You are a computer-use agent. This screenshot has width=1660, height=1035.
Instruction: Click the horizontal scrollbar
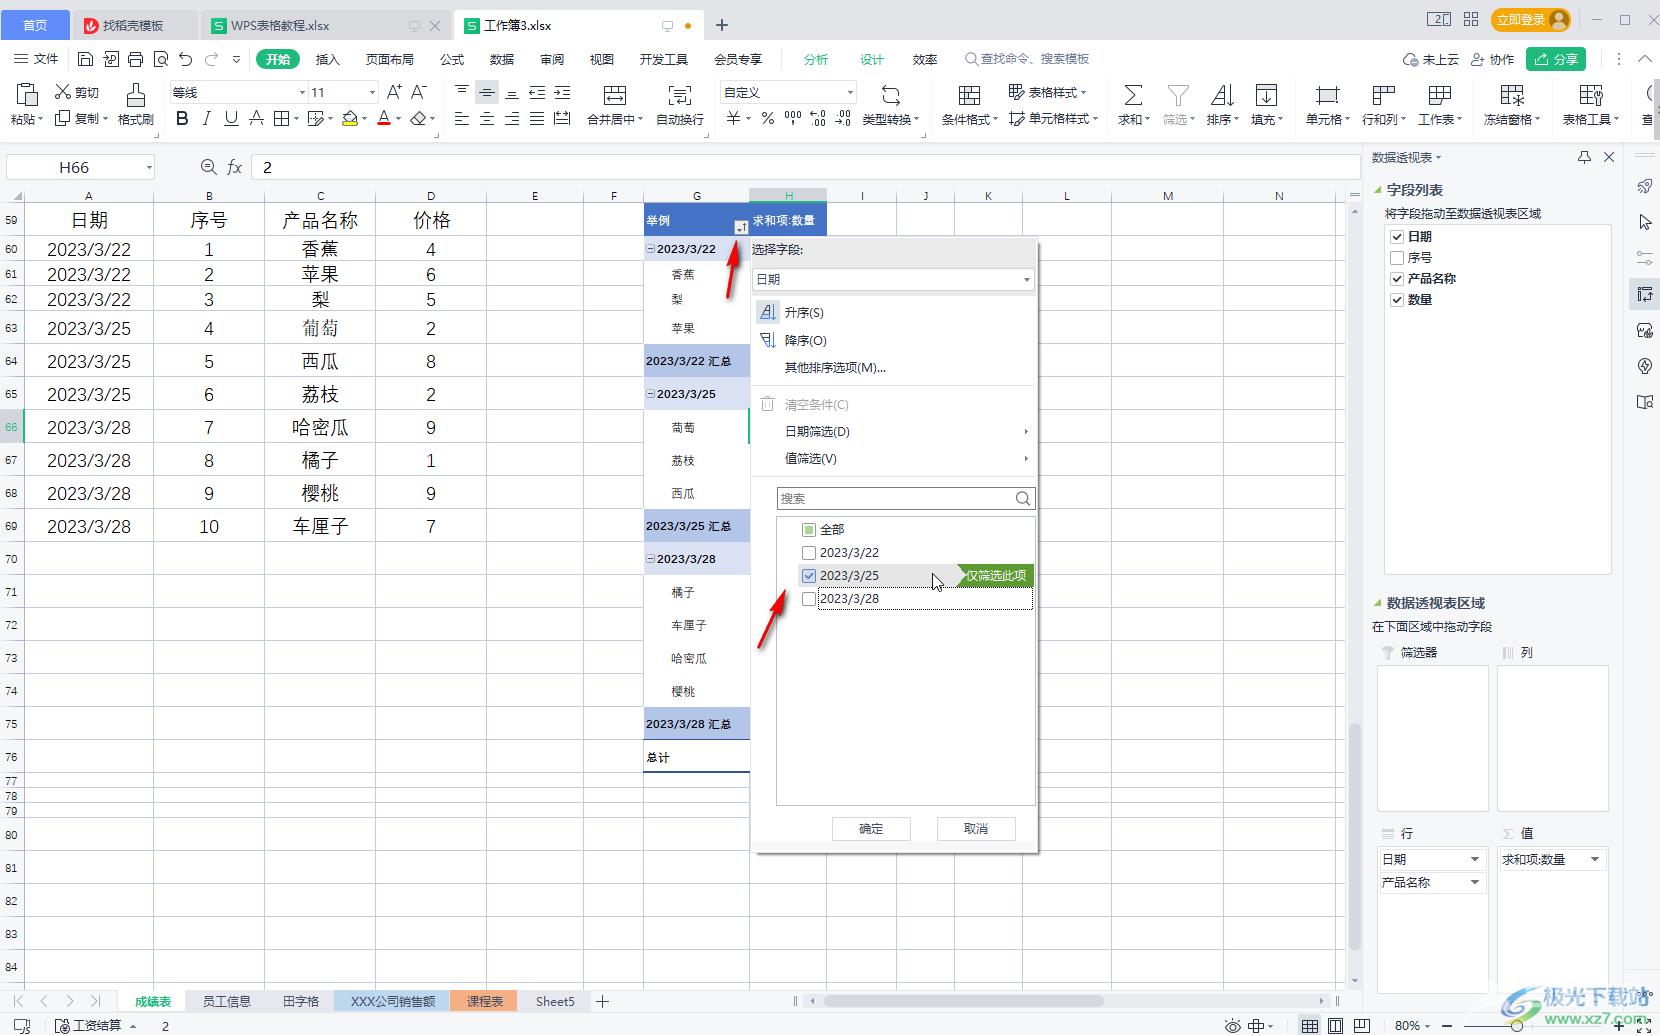point(963,1000)
